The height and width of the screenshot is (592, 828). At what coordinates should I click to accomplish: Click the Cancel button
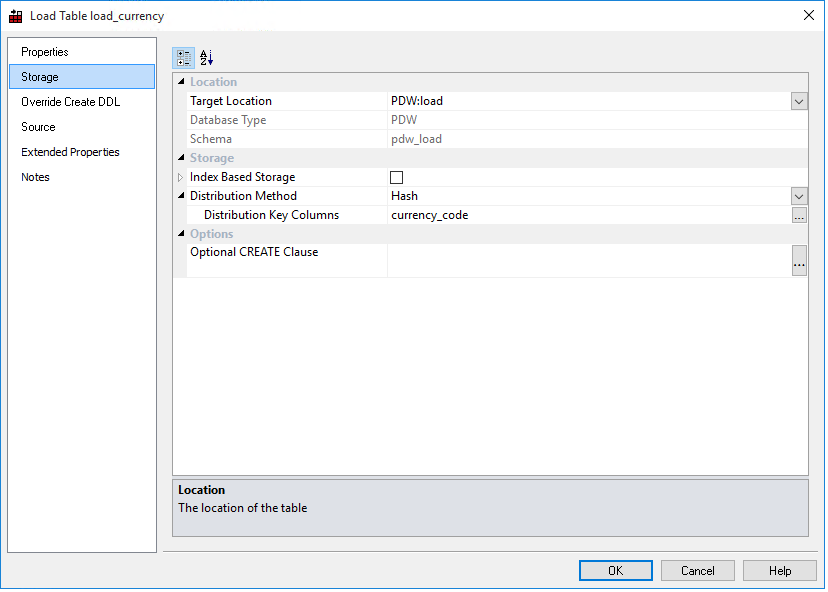pyautogui.click(x=698, y=570)
